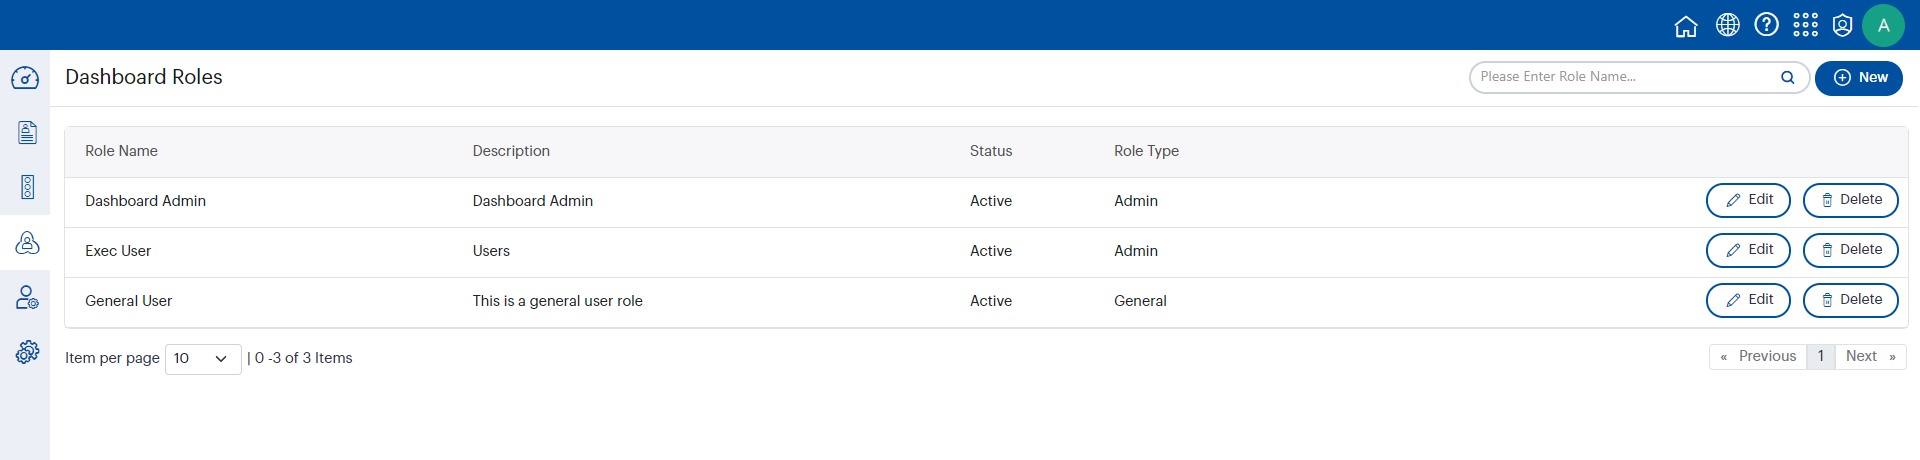Click the 'General' role type cell

[x=1140, y=301]
